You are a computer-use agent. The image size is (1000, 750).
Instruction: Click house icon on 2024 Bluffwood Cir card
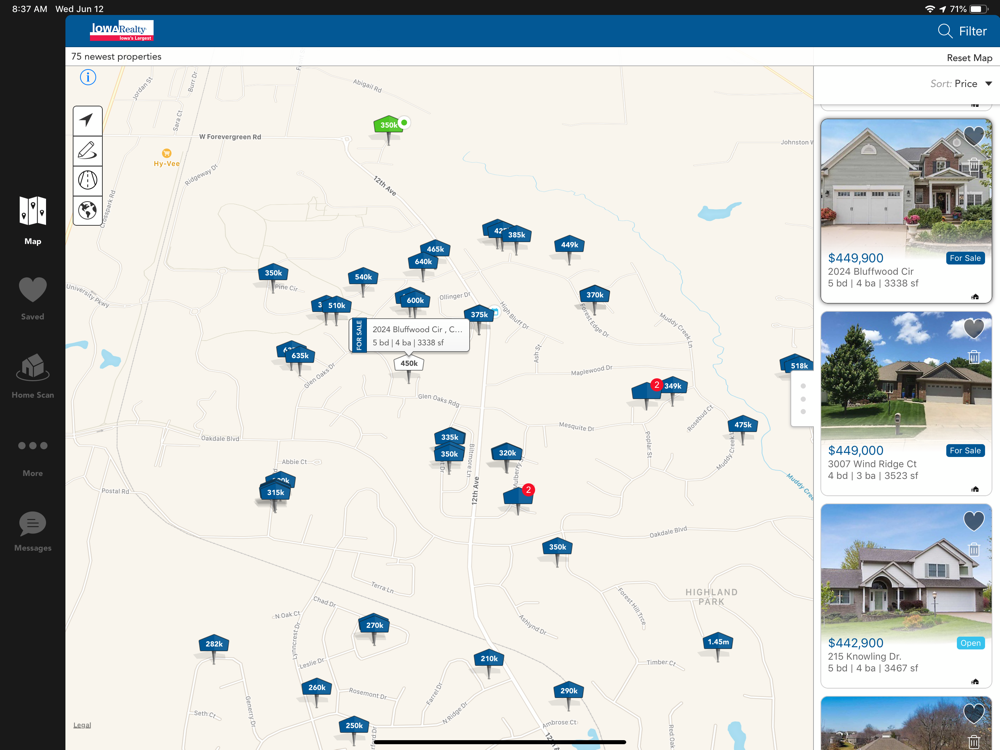[x=974, y=297]
